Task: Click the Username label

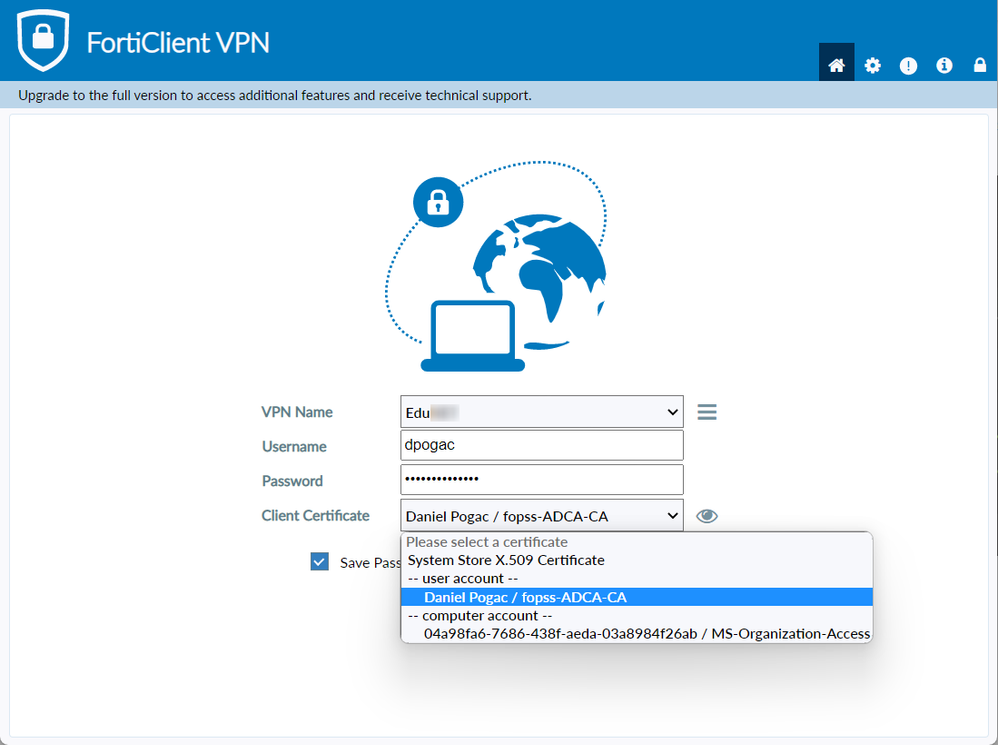Action: [x=294, y=447]
